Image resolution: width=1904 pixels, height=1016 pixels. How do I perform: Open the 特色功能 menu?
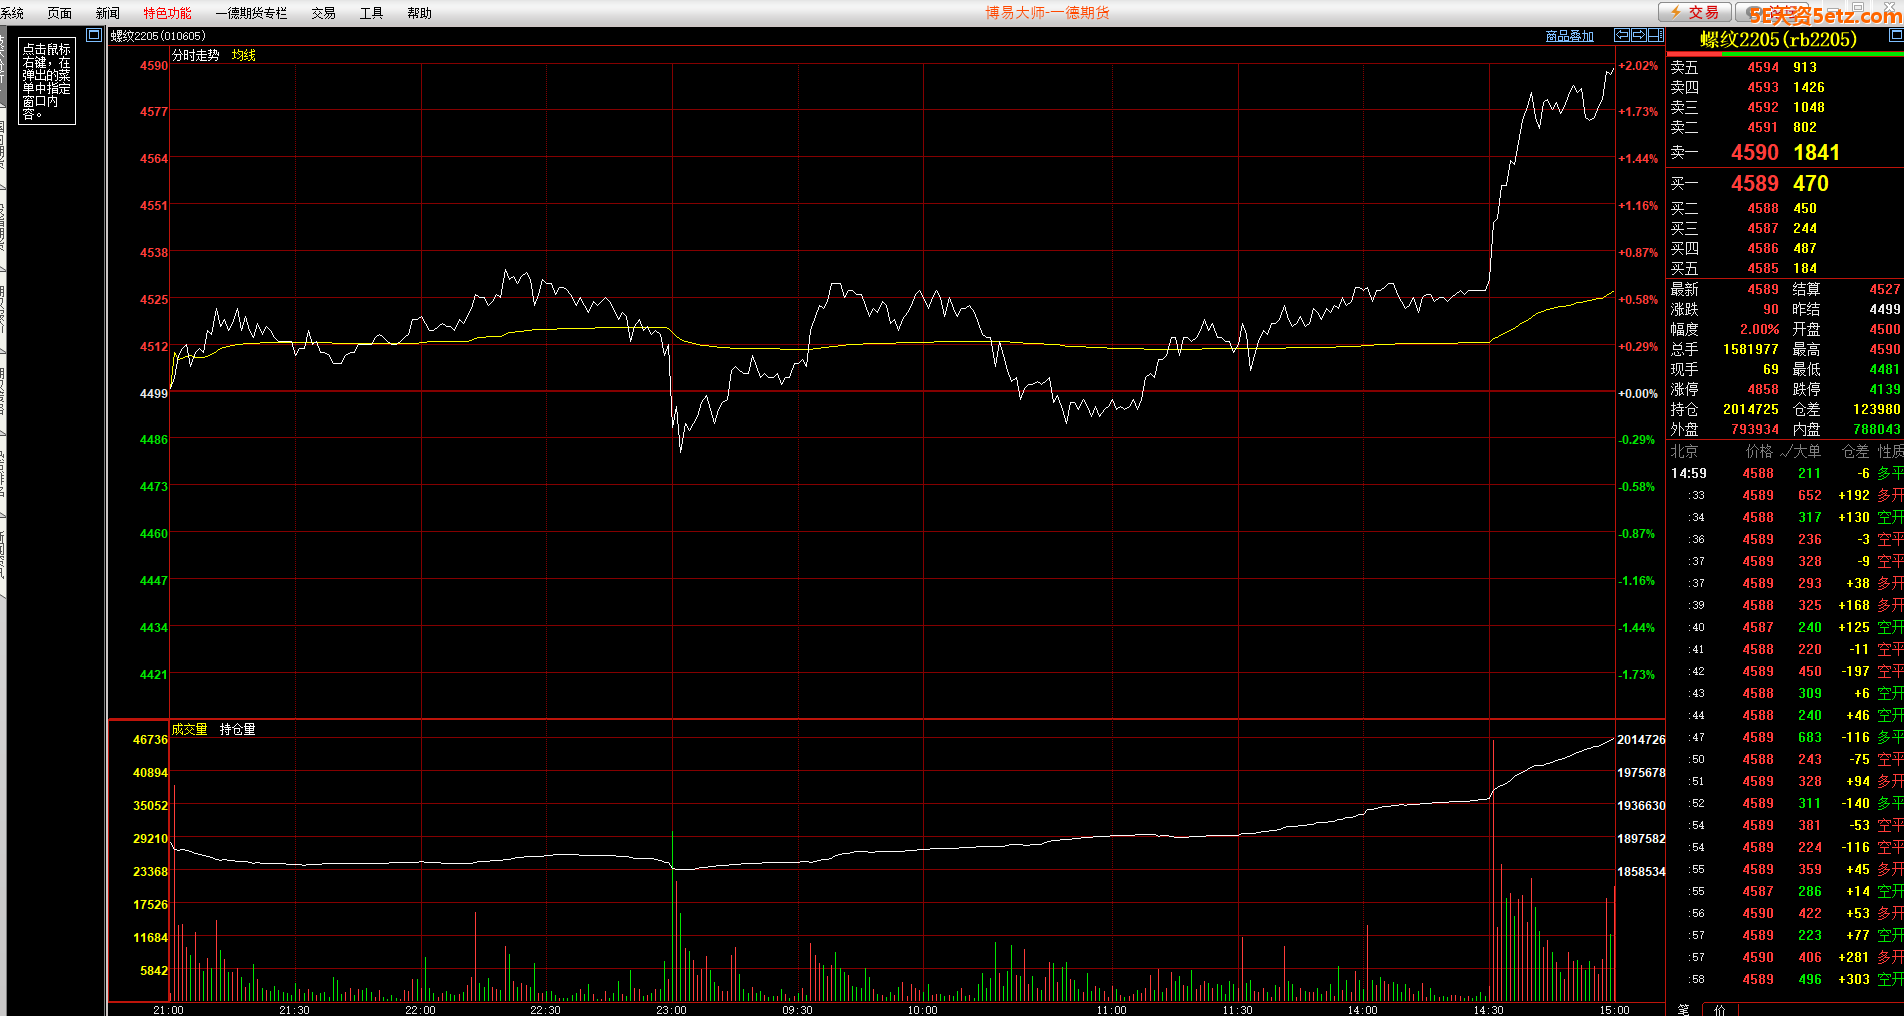pyautogui.click(x=167, y=13)
